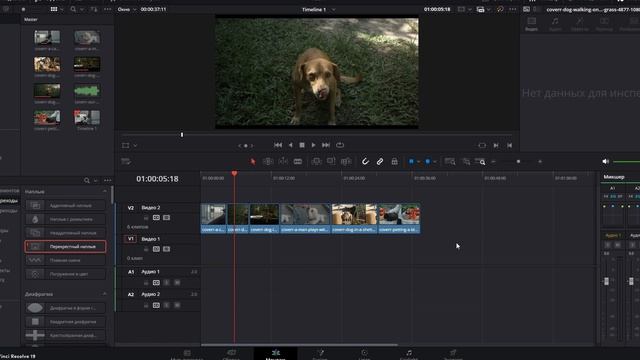
Task: Open the blue flag color dropdown
Action: (418, 162)
